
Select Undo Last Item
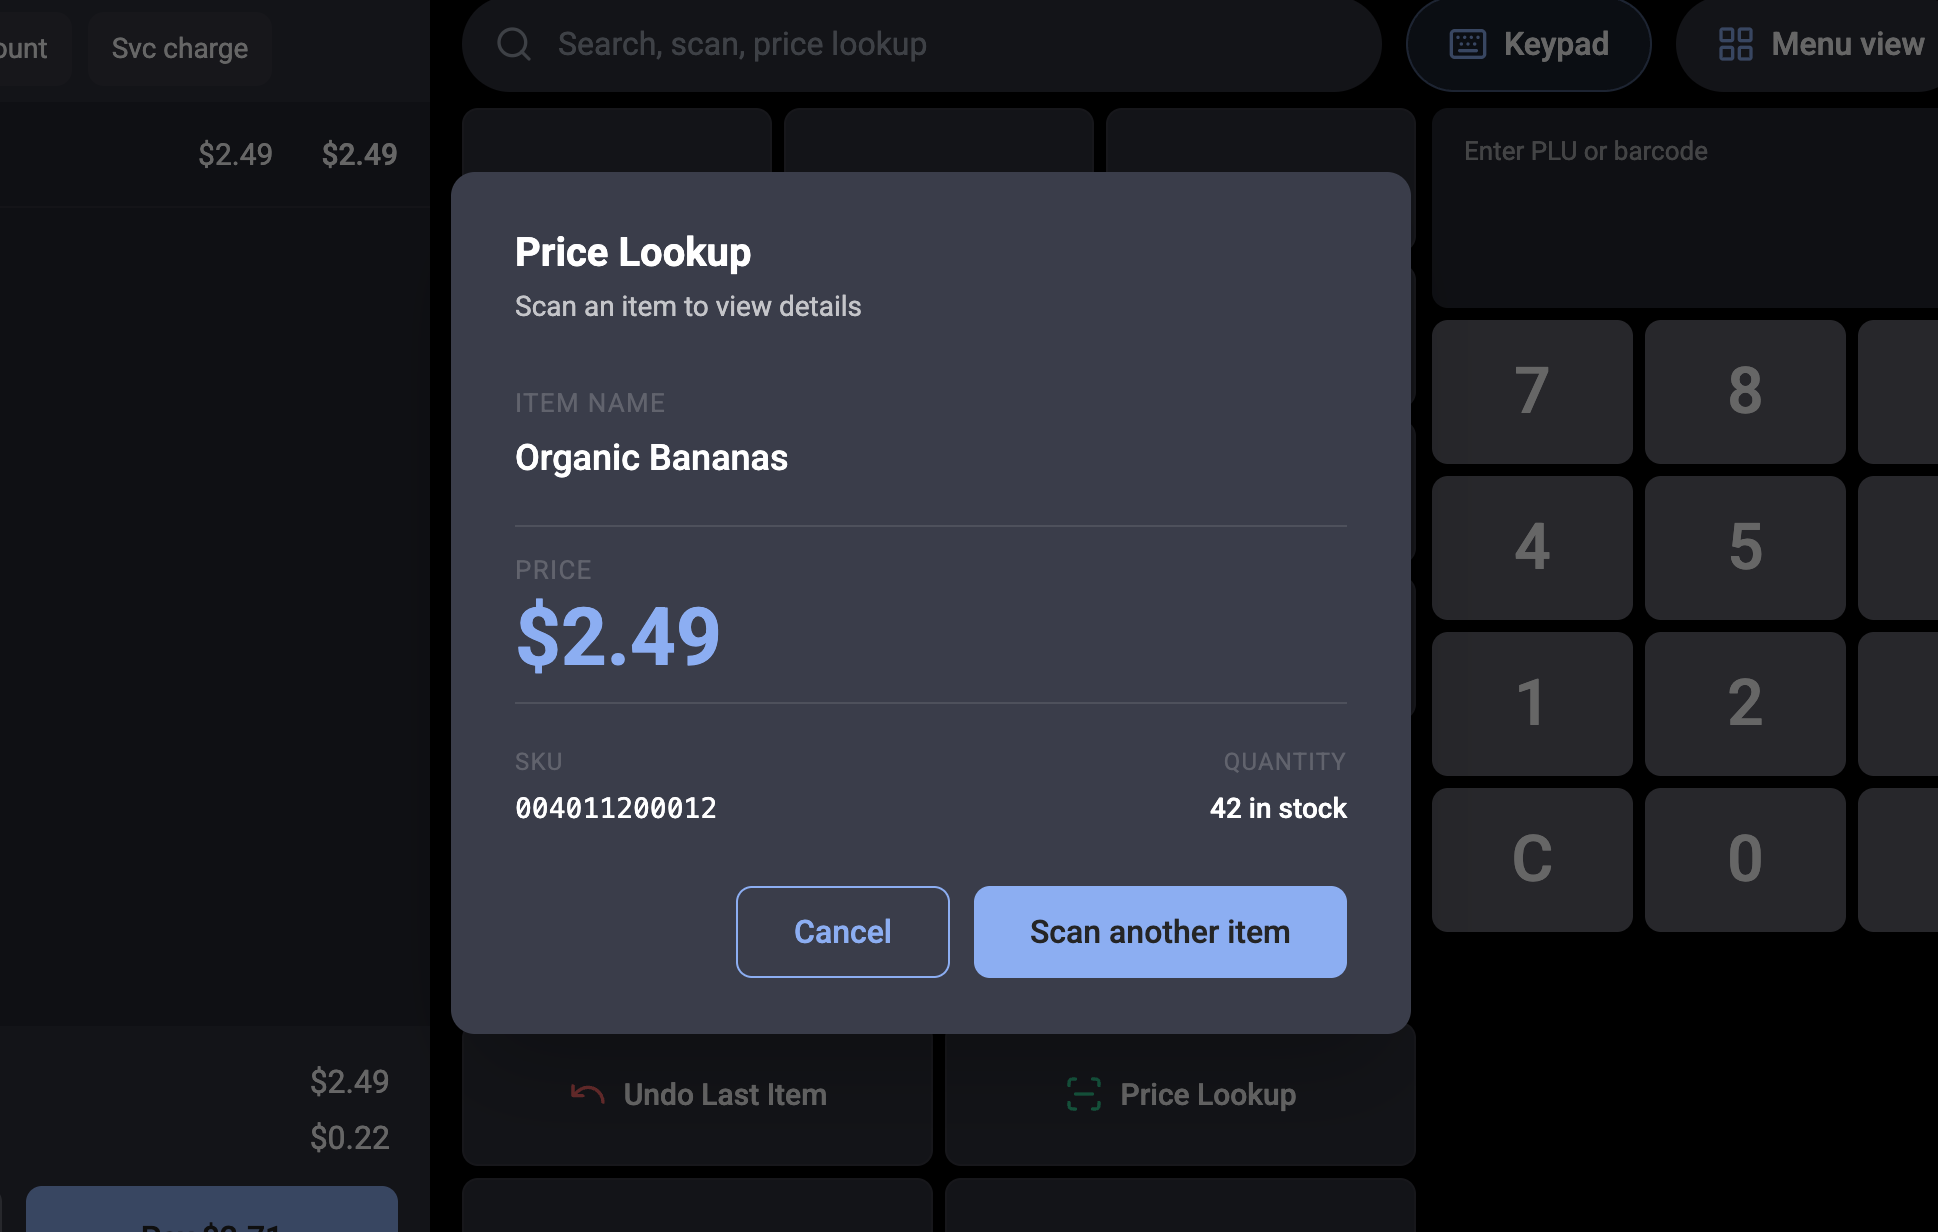point(697,1094)
